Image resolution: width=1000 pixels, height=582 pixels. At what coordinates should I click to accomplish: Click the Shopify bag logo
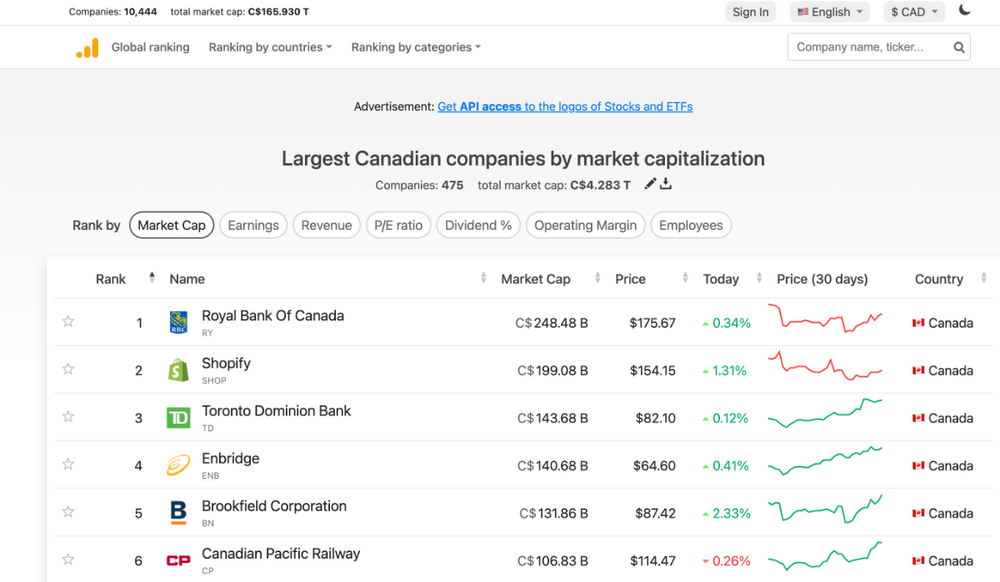pyautogui.click(x=179, y=370)
